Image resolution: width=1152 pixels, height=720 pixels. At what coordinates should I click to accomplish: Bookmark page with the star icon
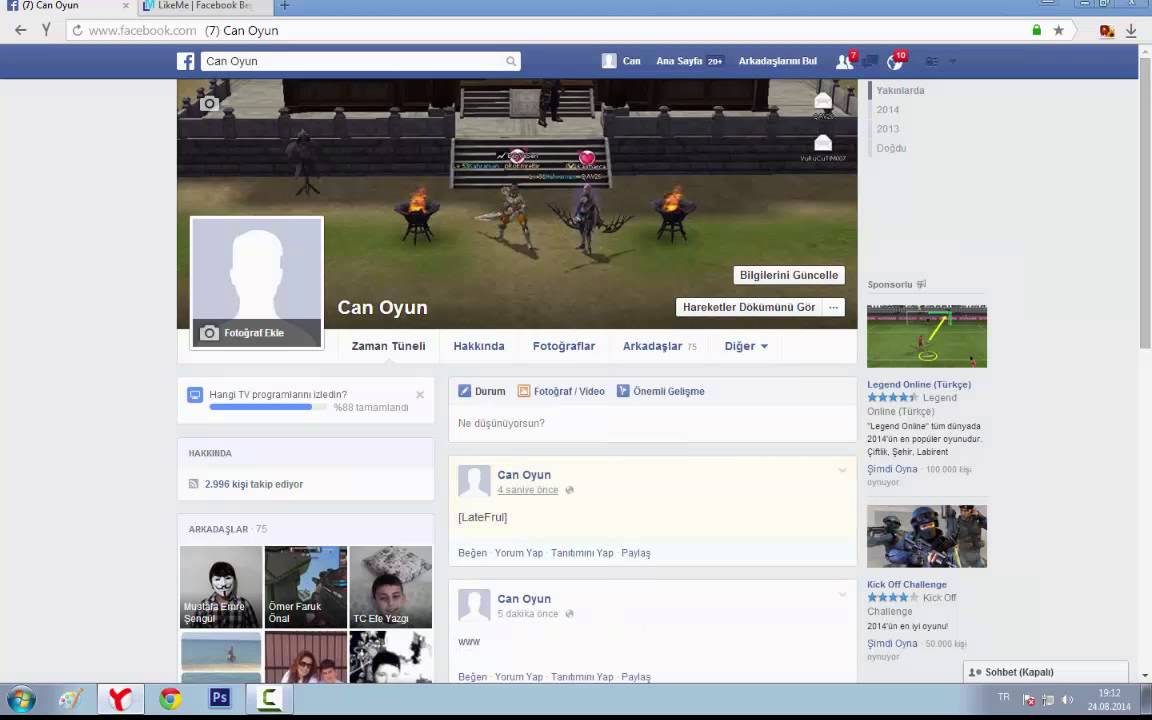tap(1058, 30)
